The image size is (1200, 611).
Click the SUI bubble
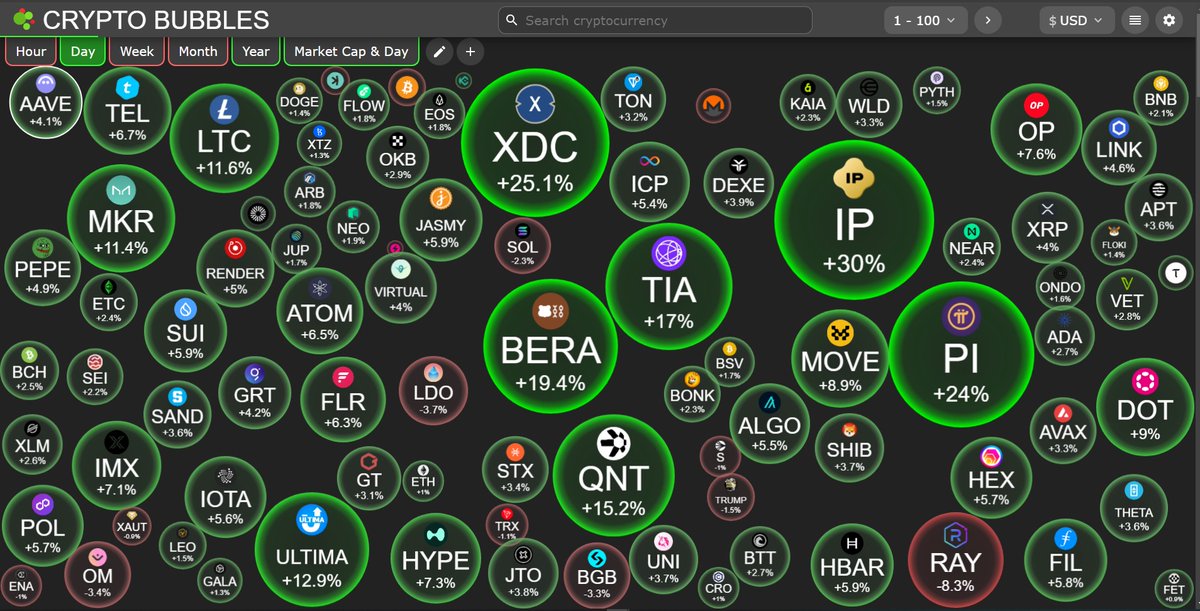(x=186, y=330)
